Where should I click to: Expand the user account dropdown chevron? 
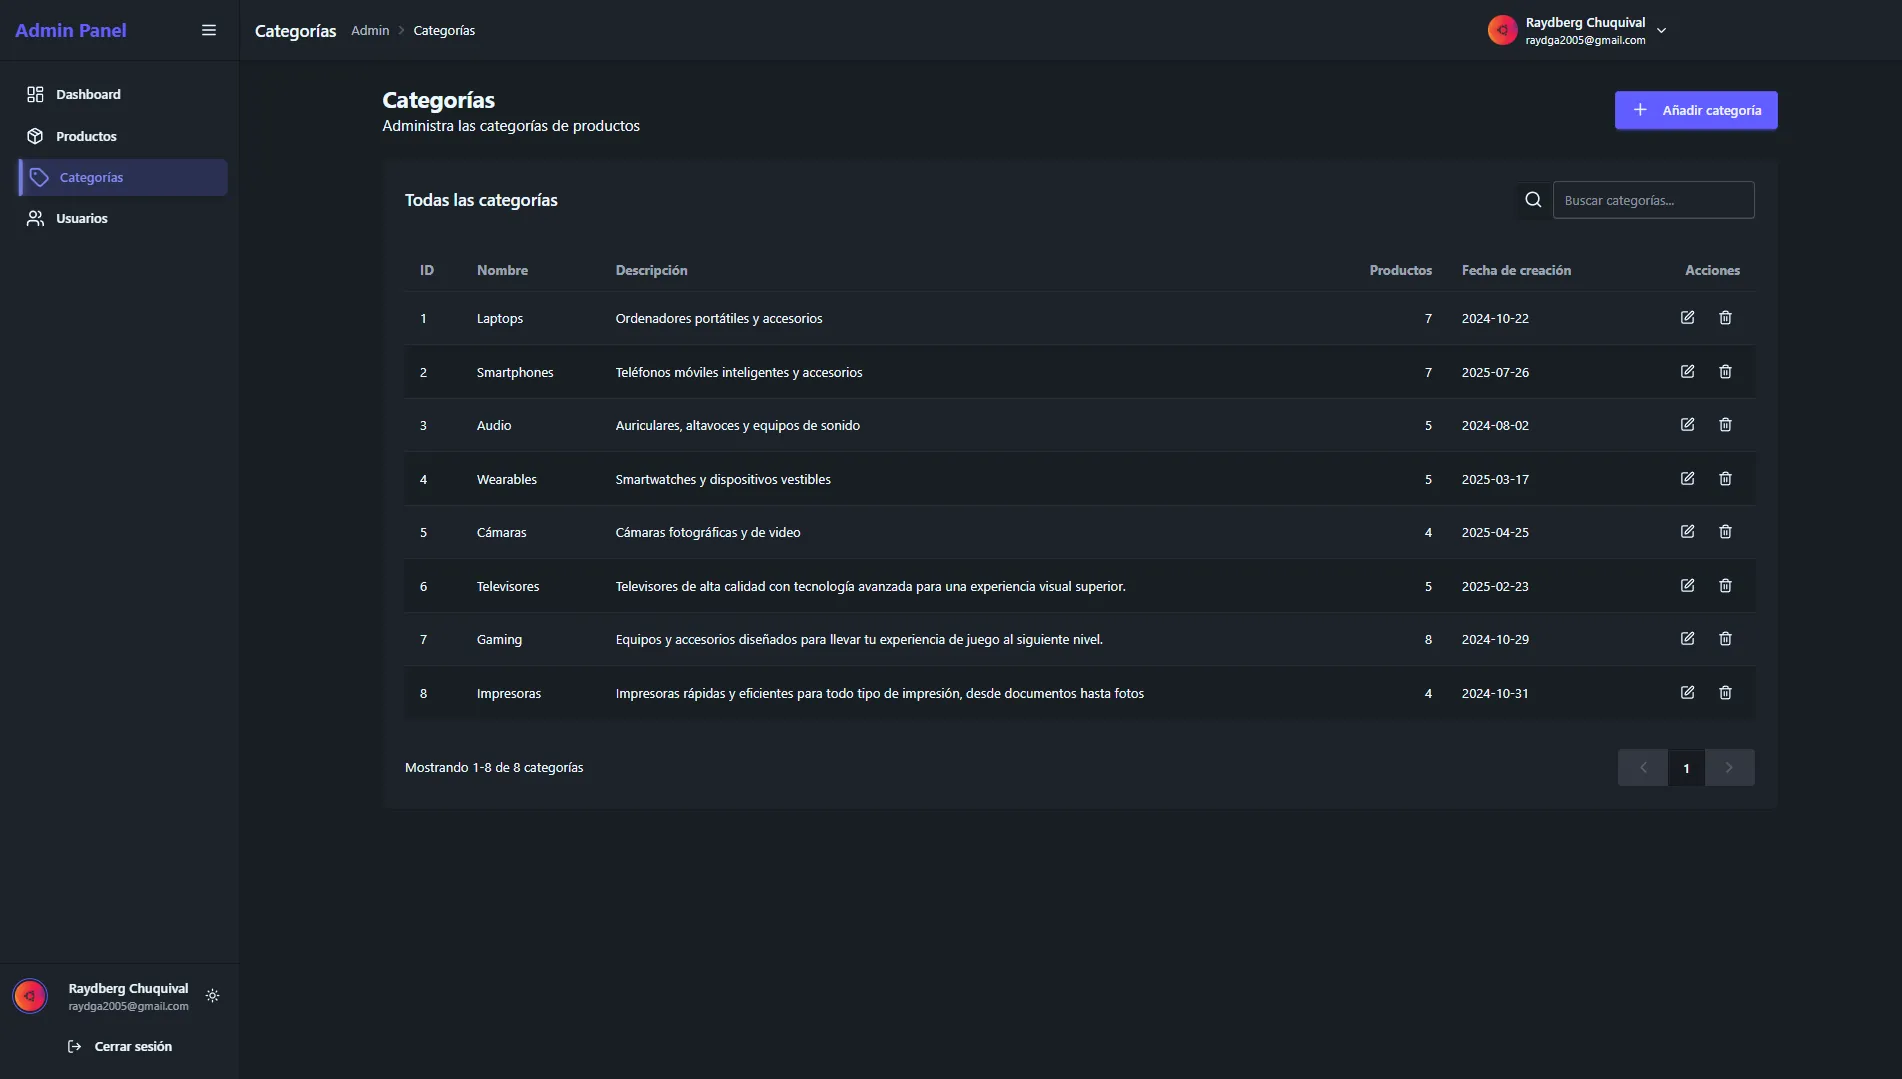click(1661, 31)
